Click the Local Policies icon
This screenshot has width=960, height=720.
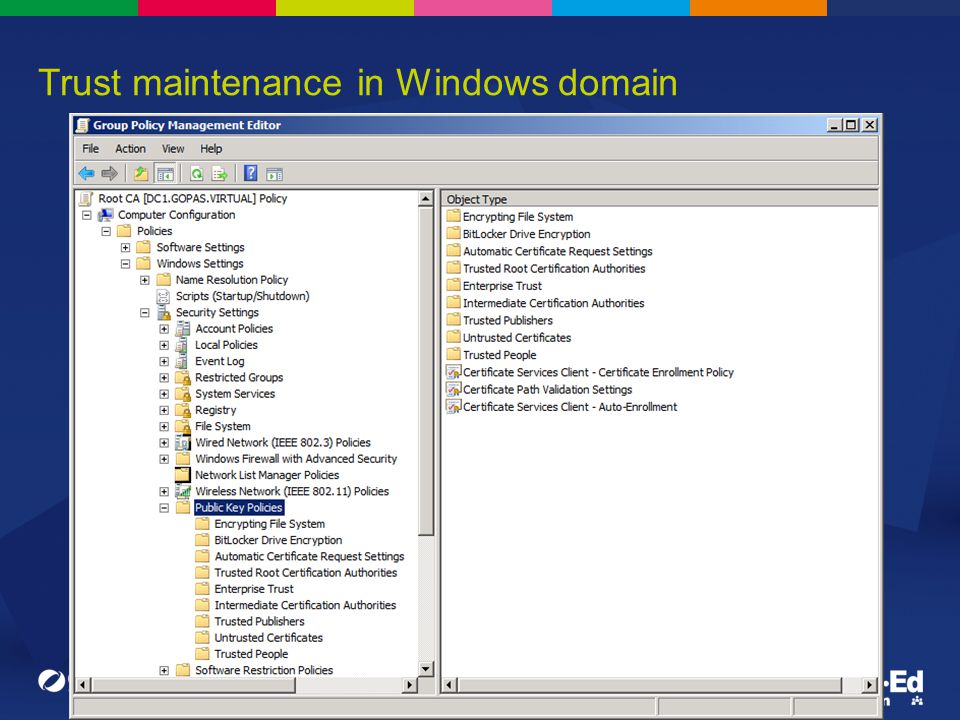pos(182,345)
